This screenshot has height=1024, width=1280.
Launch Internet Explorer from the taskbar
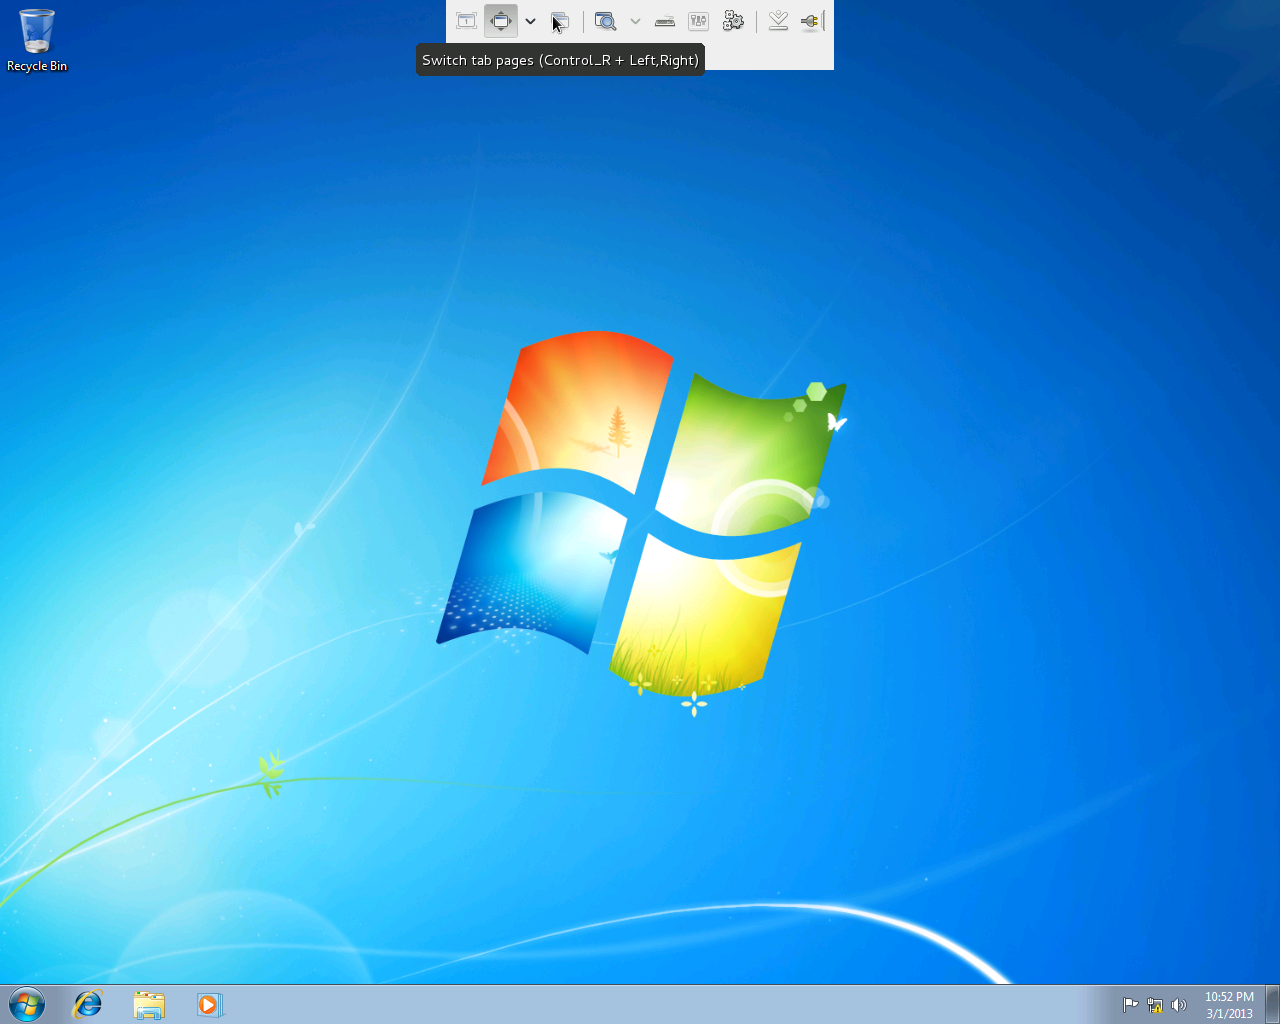(88, 1004)
